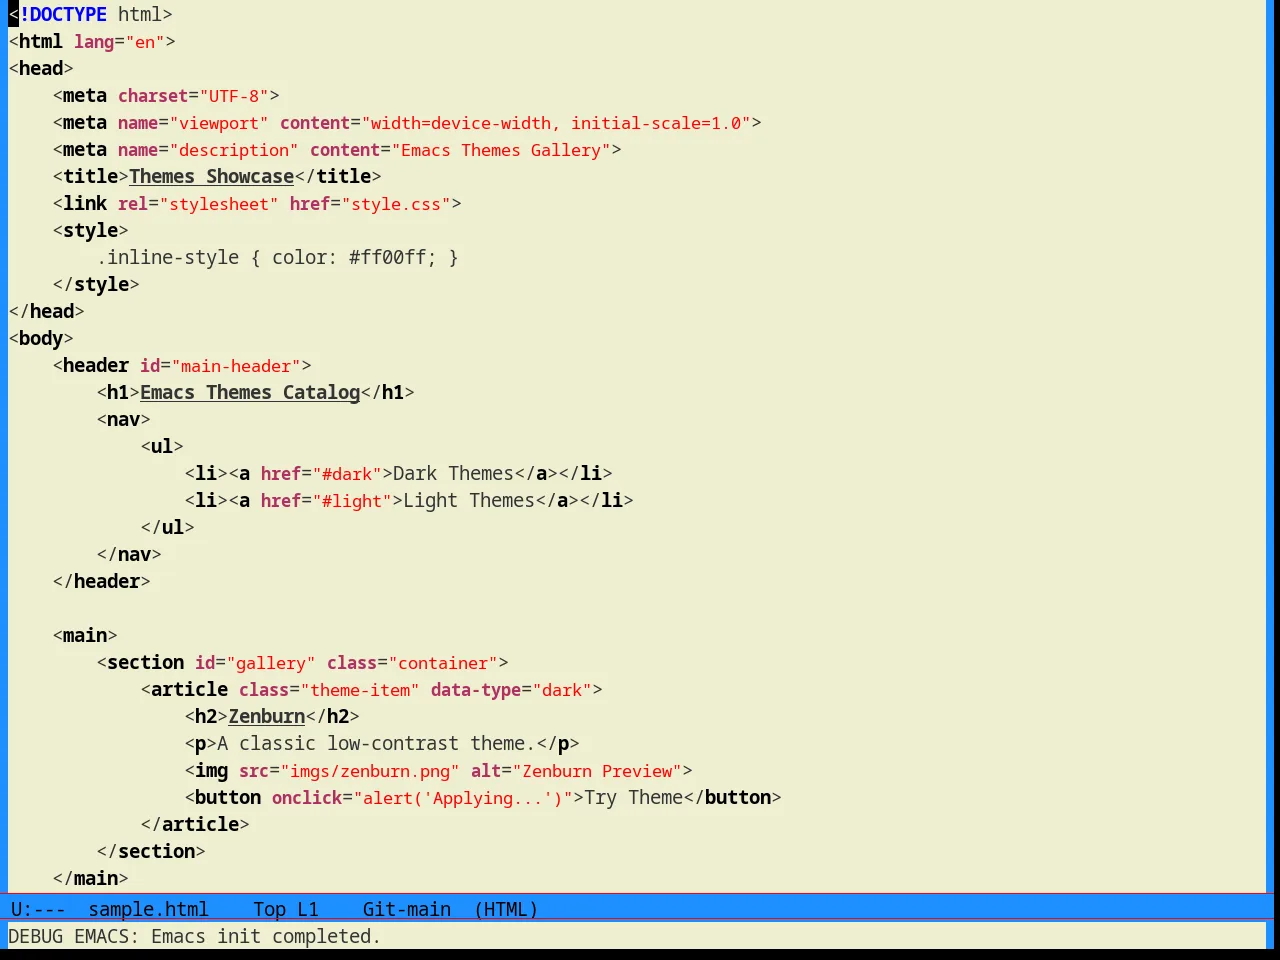This screenshot has width=1280, height=960.
Task: Click the "width=device-width, initial-scale=1.0" string
Action: point(556,122)
